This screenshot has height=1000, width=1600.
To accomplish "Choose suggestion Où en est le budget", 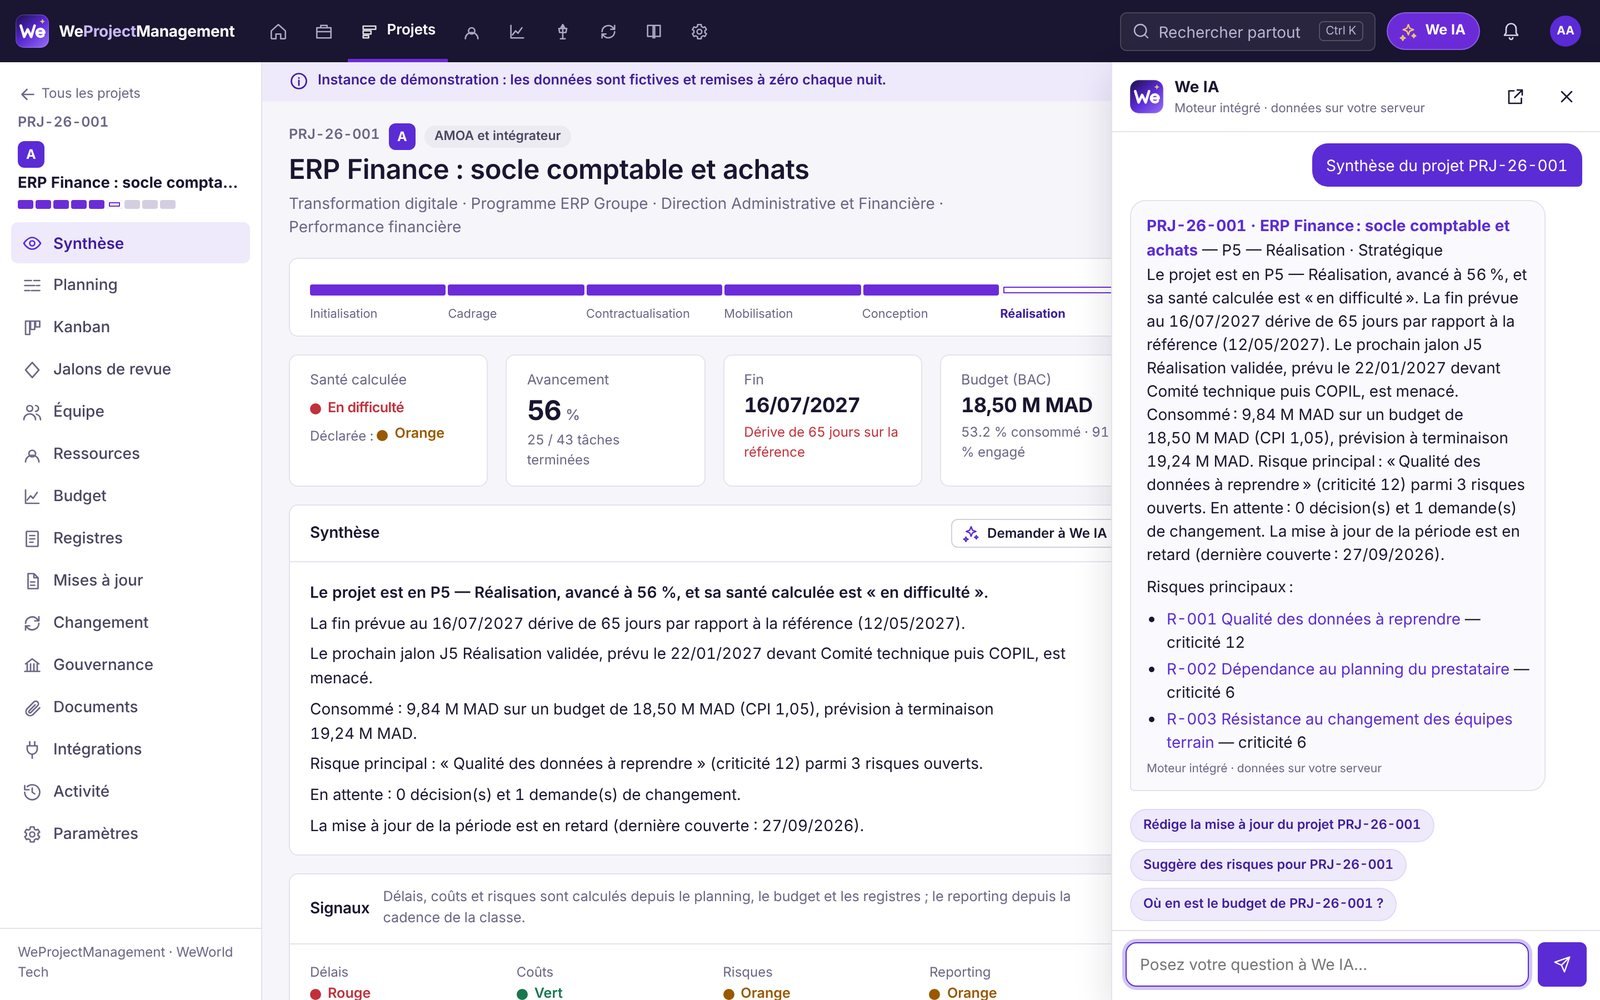I will (1263, 904).
